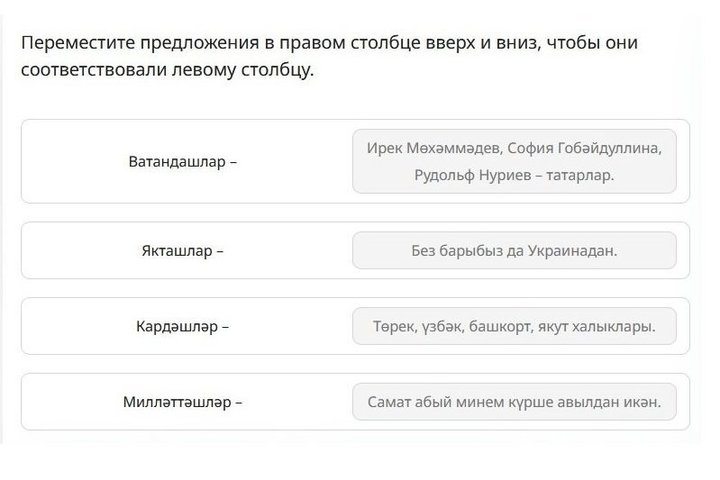Select the "Төрек, үзбәк, башкорт, якут халыклары." box

(514, 326)
